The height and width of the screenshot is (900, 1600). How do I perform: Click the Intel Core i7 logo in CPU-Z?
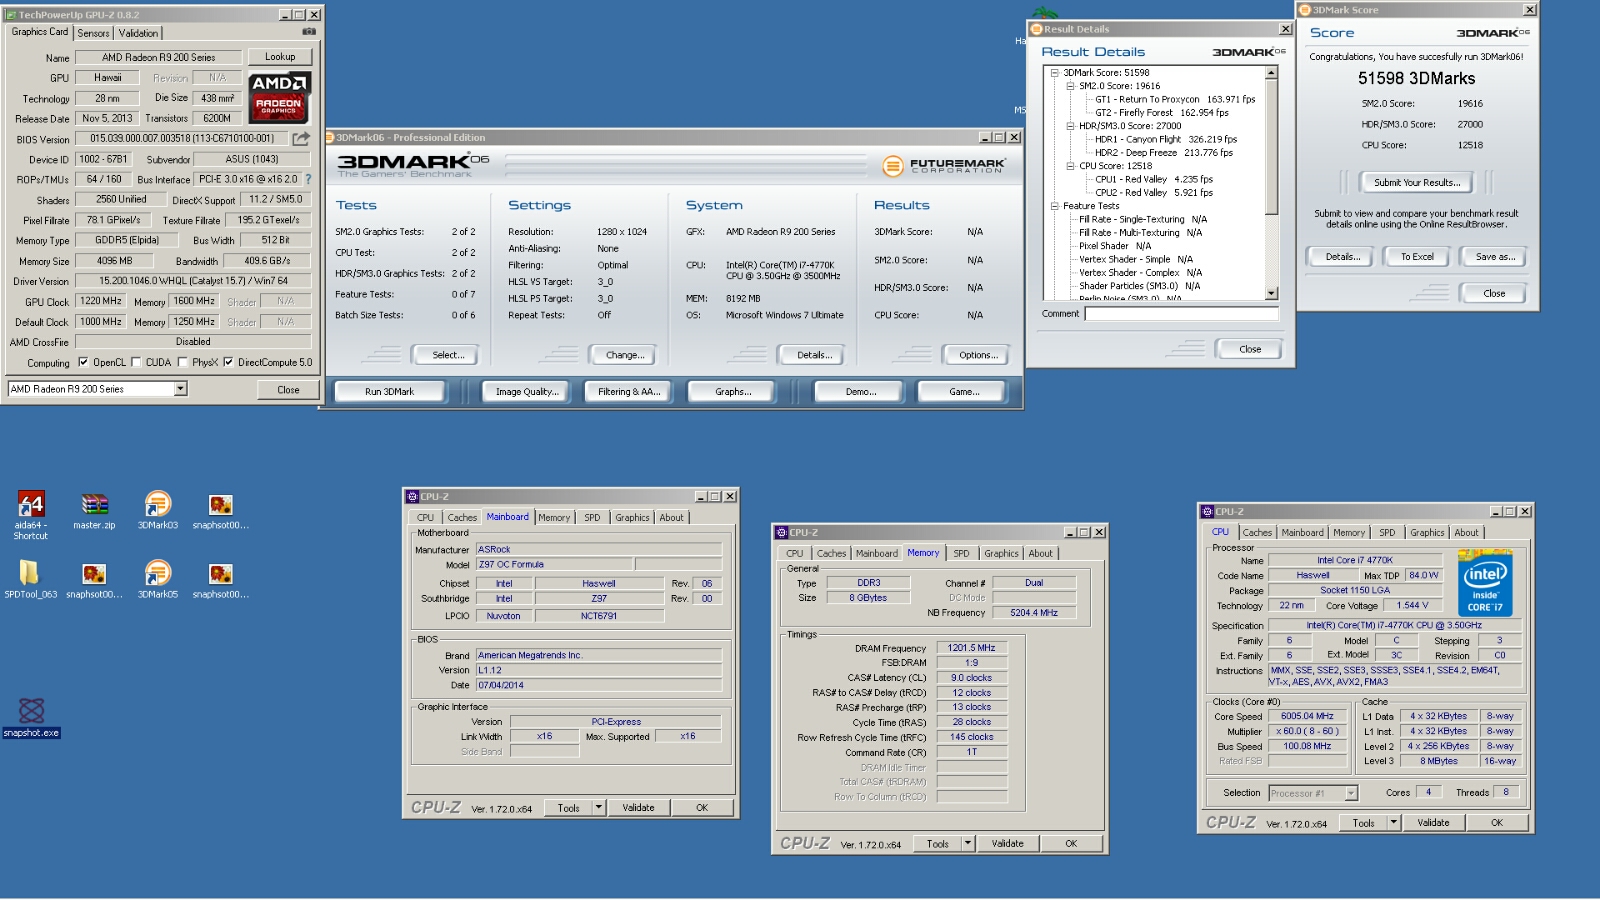click(x=1485, y=582)
